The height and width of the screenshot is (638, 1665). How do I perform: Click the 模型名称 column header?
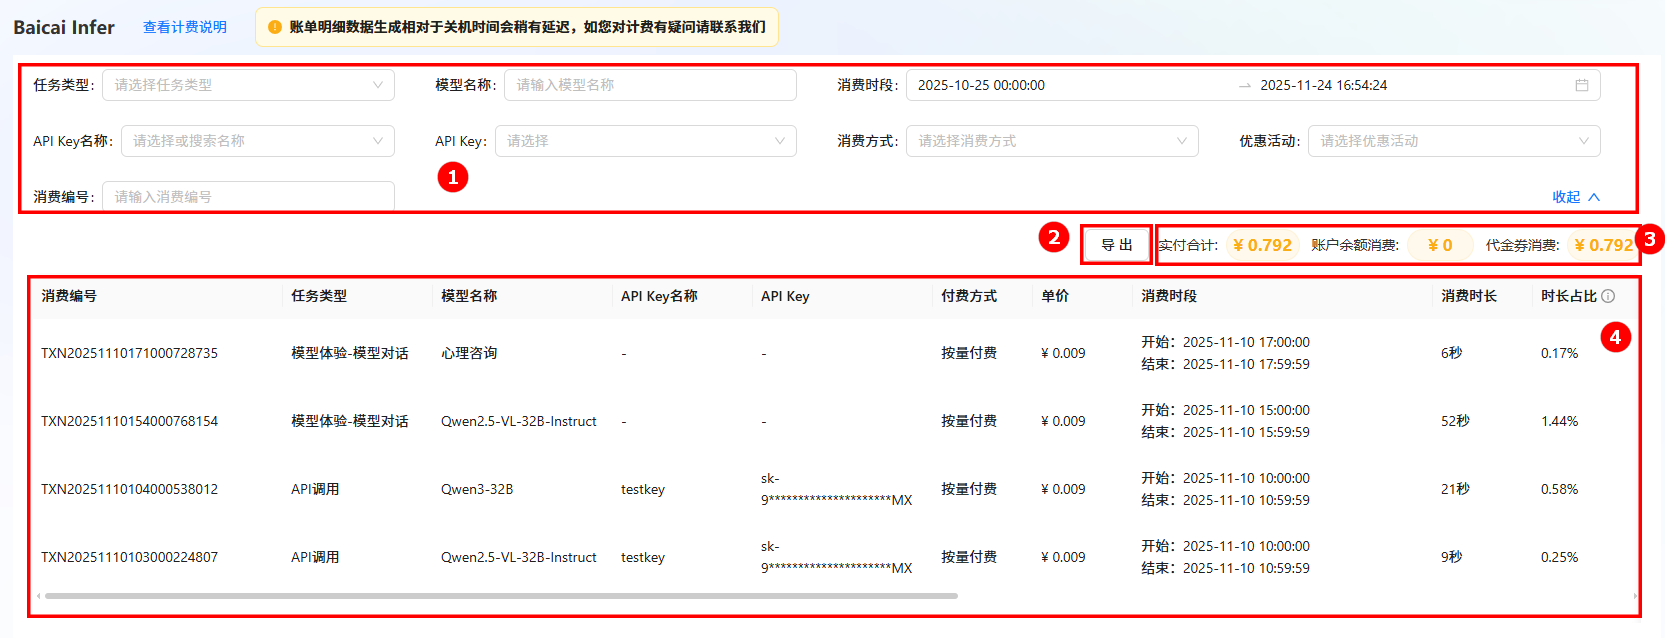[x=469, y=296]
